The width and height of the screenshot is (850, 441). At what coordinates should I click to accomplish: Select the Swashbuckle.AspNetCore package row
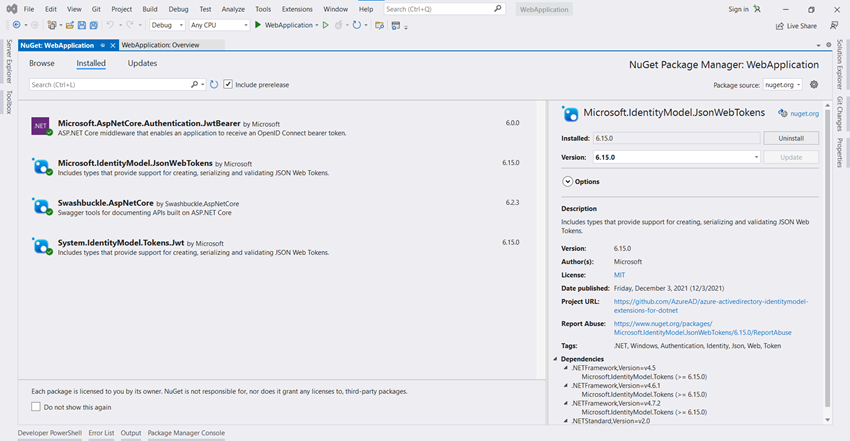(278, 206)
